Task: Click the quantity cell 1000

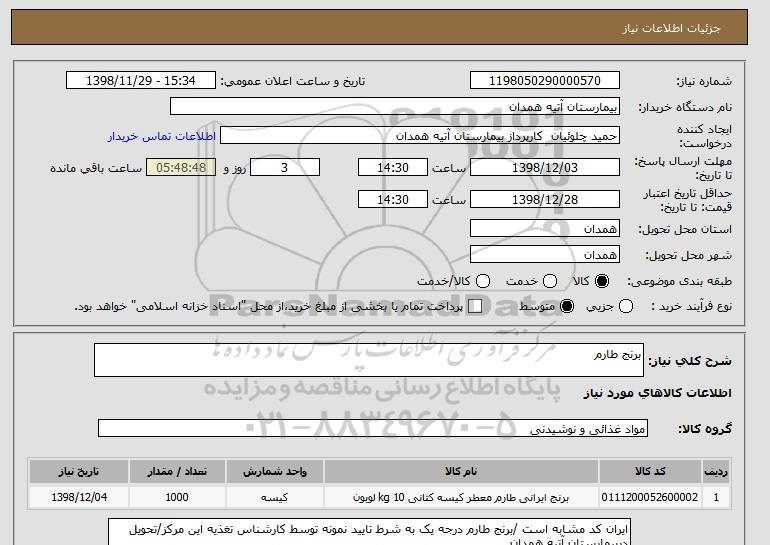Action: 177,497
